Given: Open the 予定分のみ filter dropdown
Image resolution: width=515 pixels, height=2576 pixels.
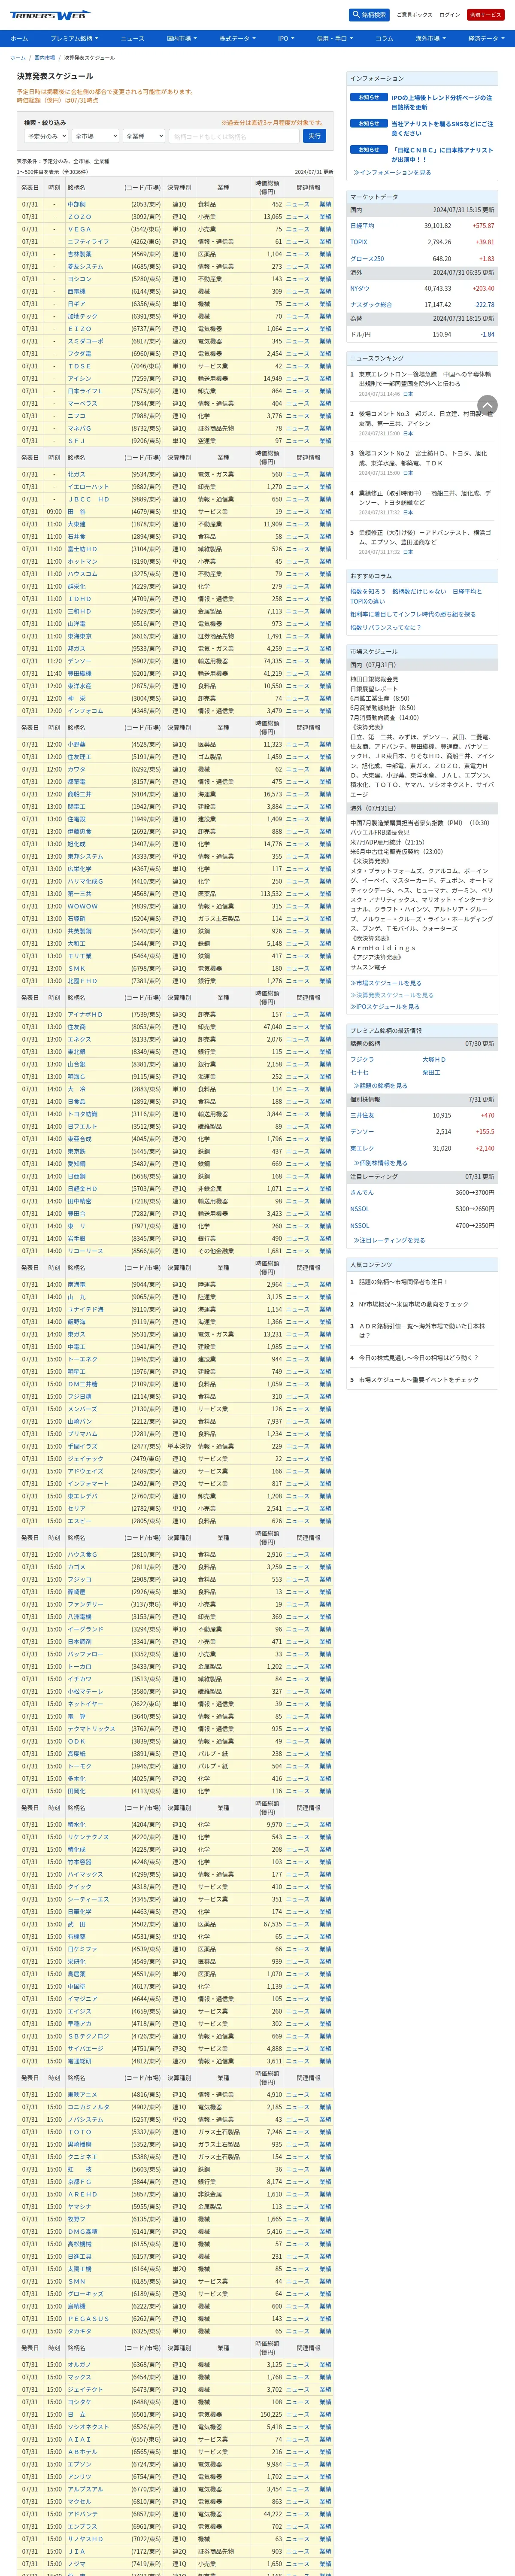Looking at the screenshot, I should 45,136.
